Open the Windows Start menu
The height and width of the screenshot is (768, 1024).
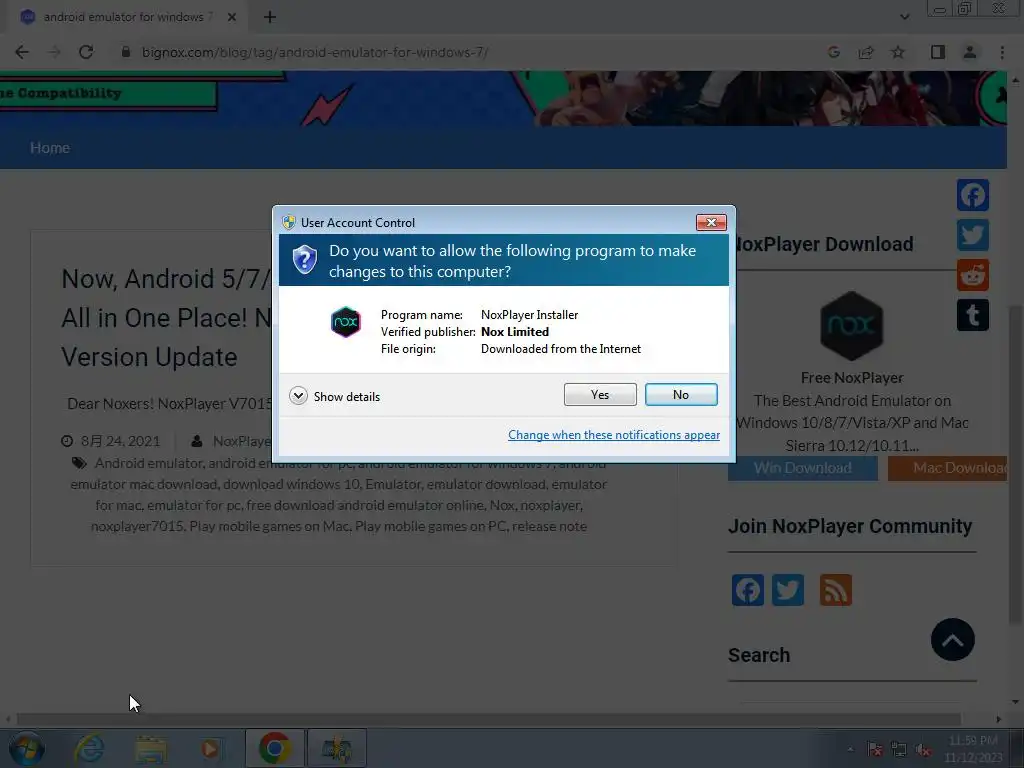click(x=26, y=748)
